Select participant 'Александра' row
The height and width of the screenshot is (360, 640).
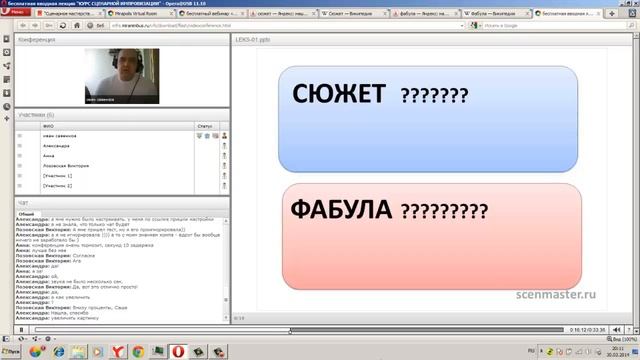click(x=122, y=146)
